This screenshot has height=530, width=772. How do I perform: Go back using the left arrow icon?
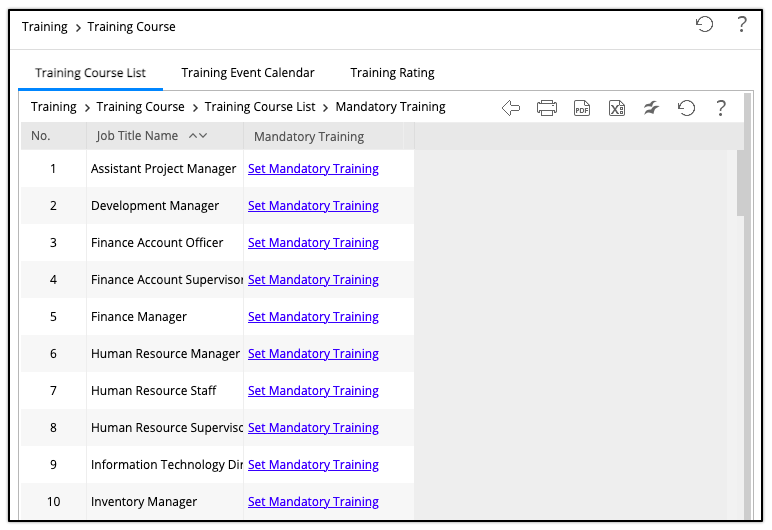tap(511, 107)
